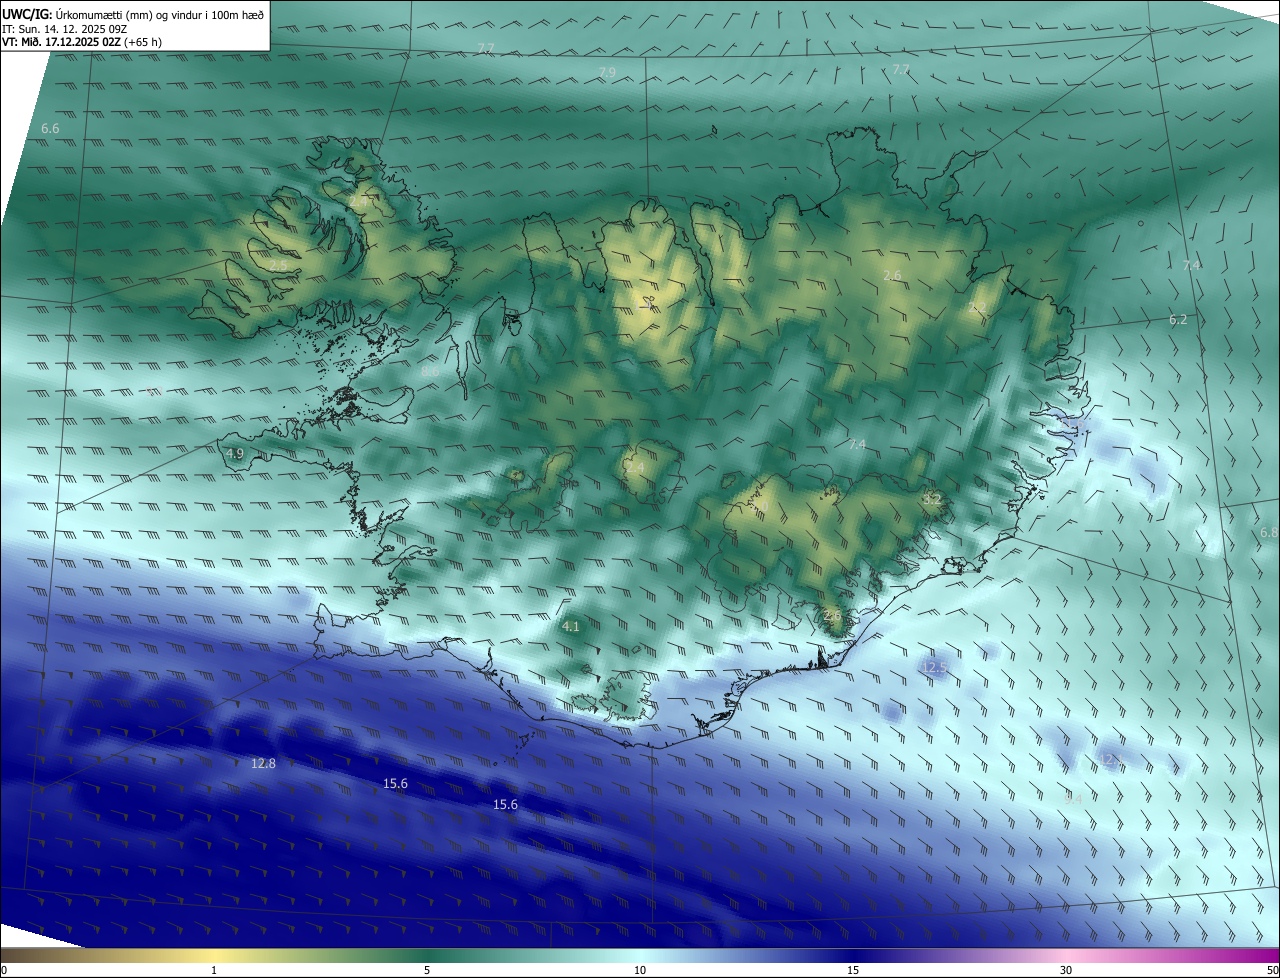Click the valid time line 'VT: Mið. 17.12.2025 02Z (+65 h)'
The image size is (1280, 978).
tap(83, 42)
